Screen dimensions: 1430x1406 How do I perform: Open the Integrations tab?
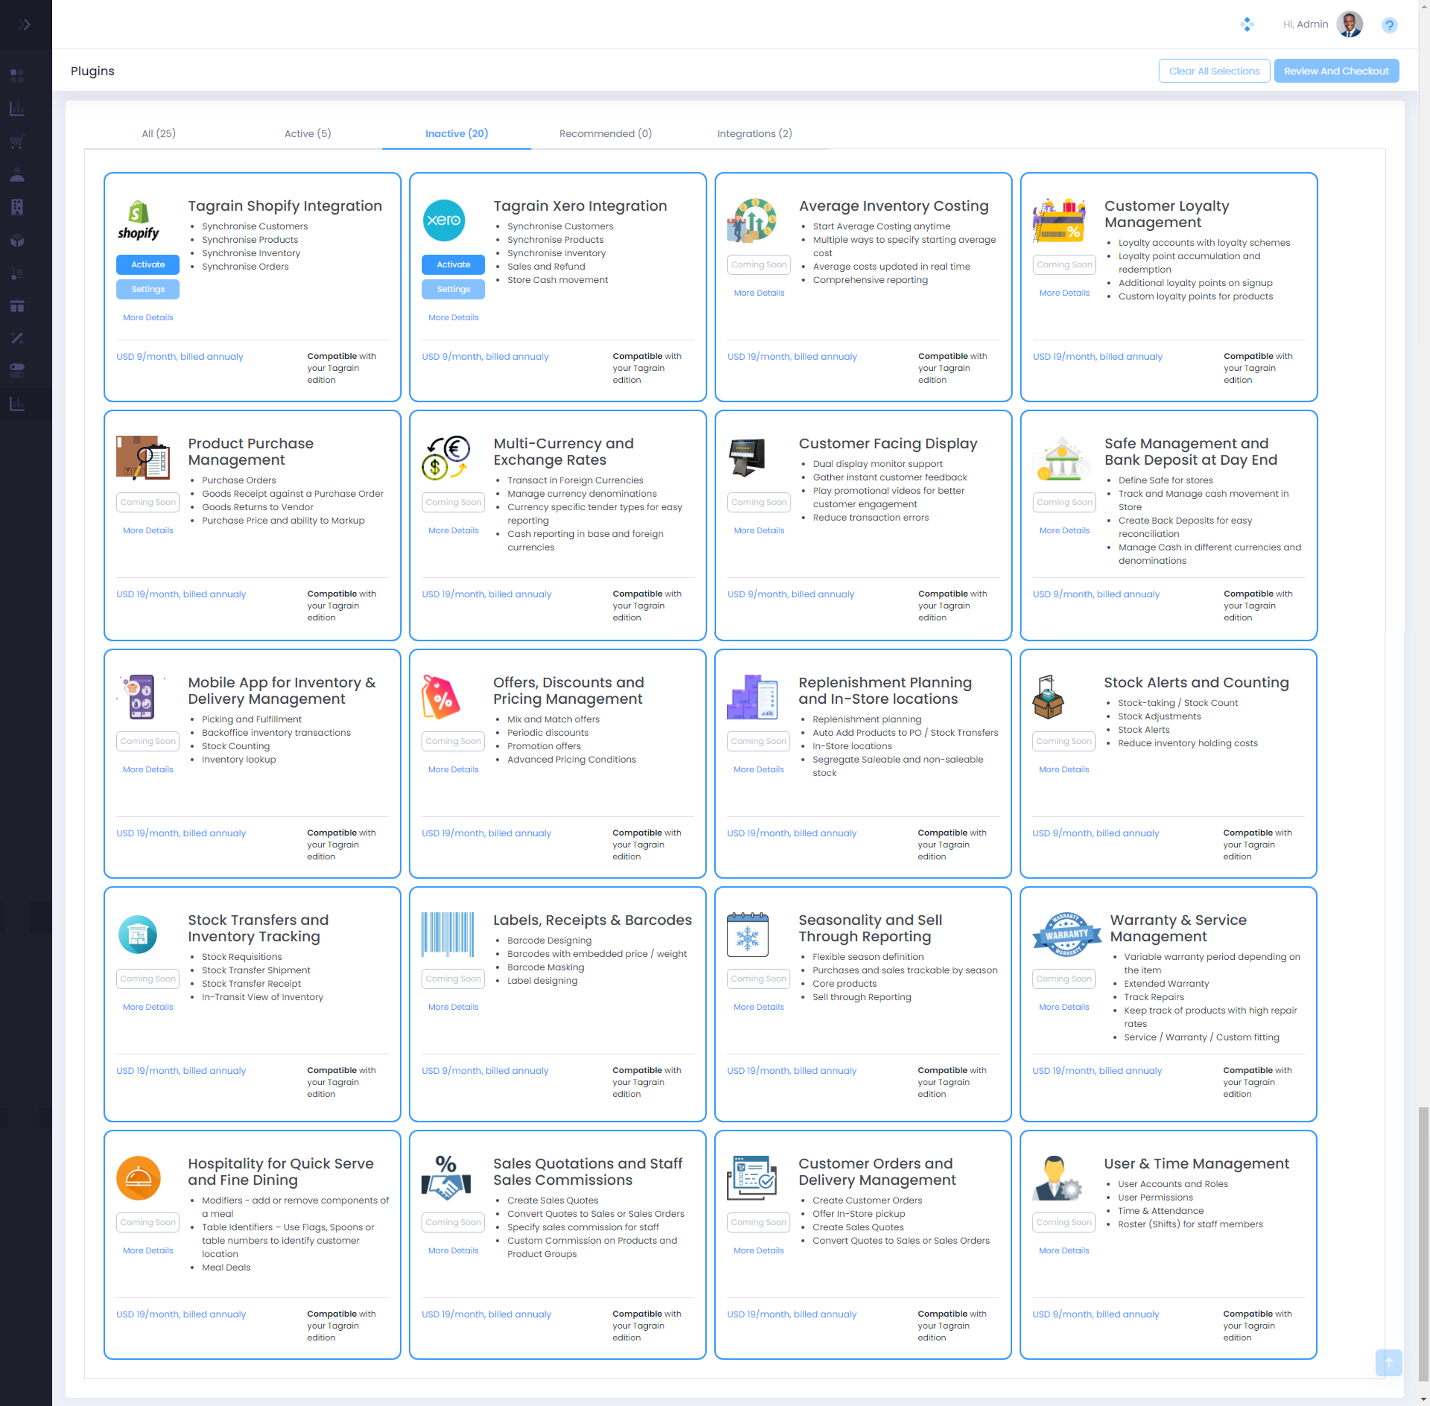[754, 133]
